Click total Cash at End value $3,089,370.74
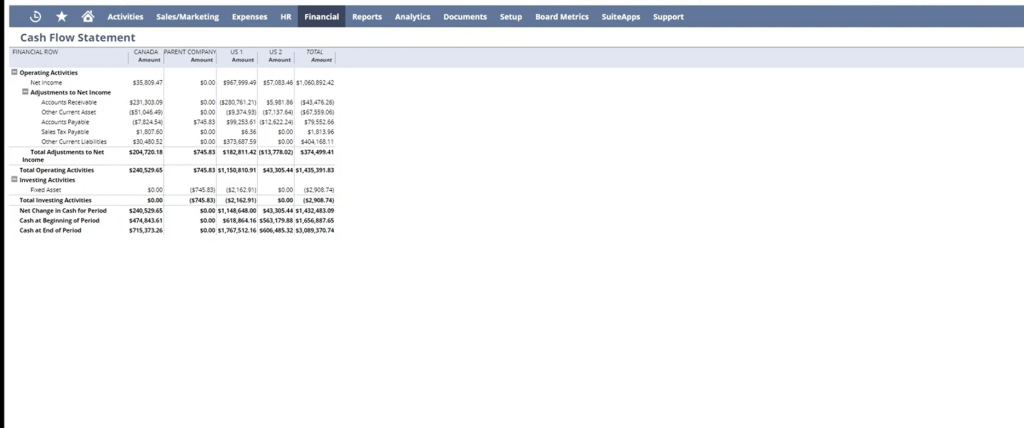This screenshot has width=1024, height=428. [315, 231]
